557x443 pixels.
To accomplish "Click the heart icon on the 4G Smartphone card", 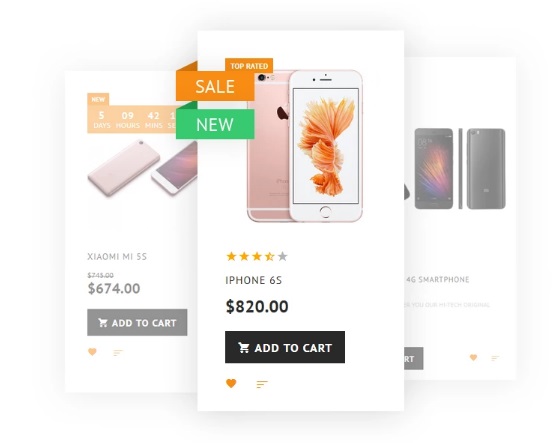I will point(473,357).
